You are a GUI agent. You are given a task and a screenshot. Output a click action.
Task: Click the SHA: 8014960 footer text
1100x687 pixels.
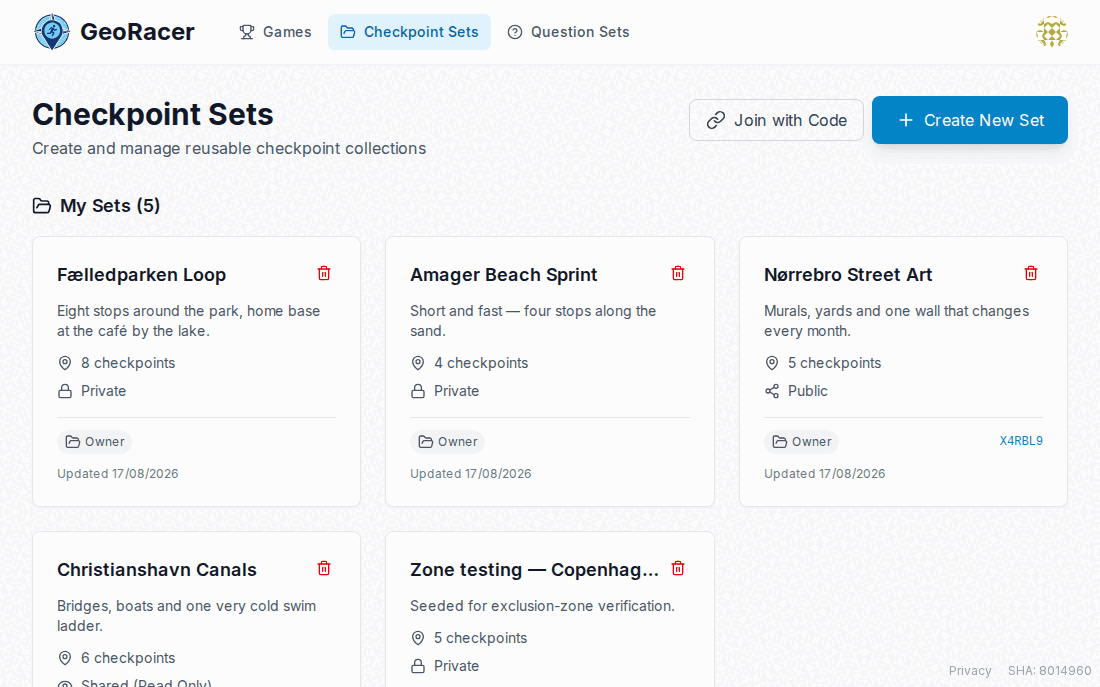point(1049,671)
